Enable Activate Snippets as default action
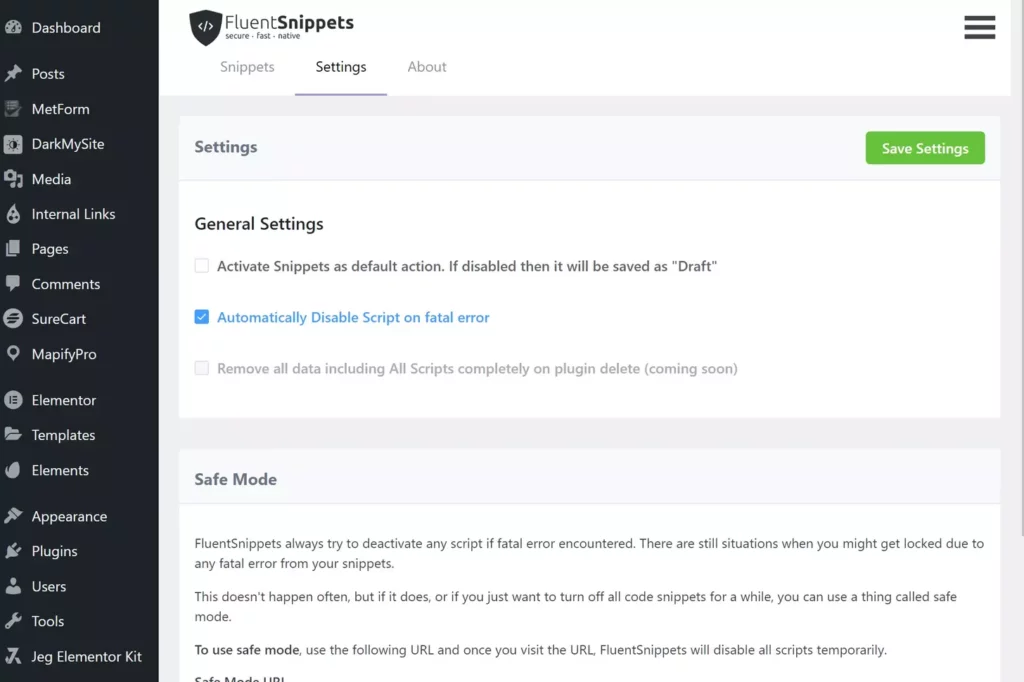 tap(201, 265)
